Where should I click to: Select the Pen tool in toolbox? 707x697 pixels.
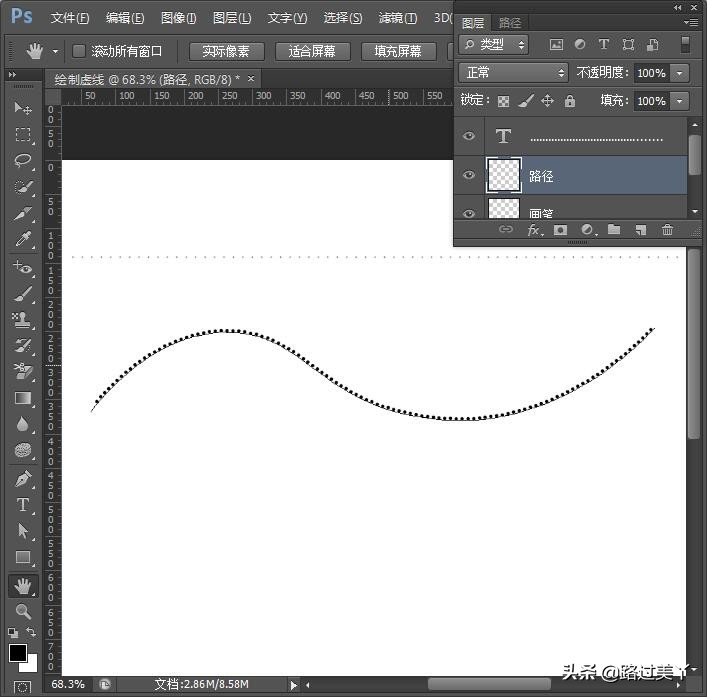pyautogui.click(x=23, y=479)
